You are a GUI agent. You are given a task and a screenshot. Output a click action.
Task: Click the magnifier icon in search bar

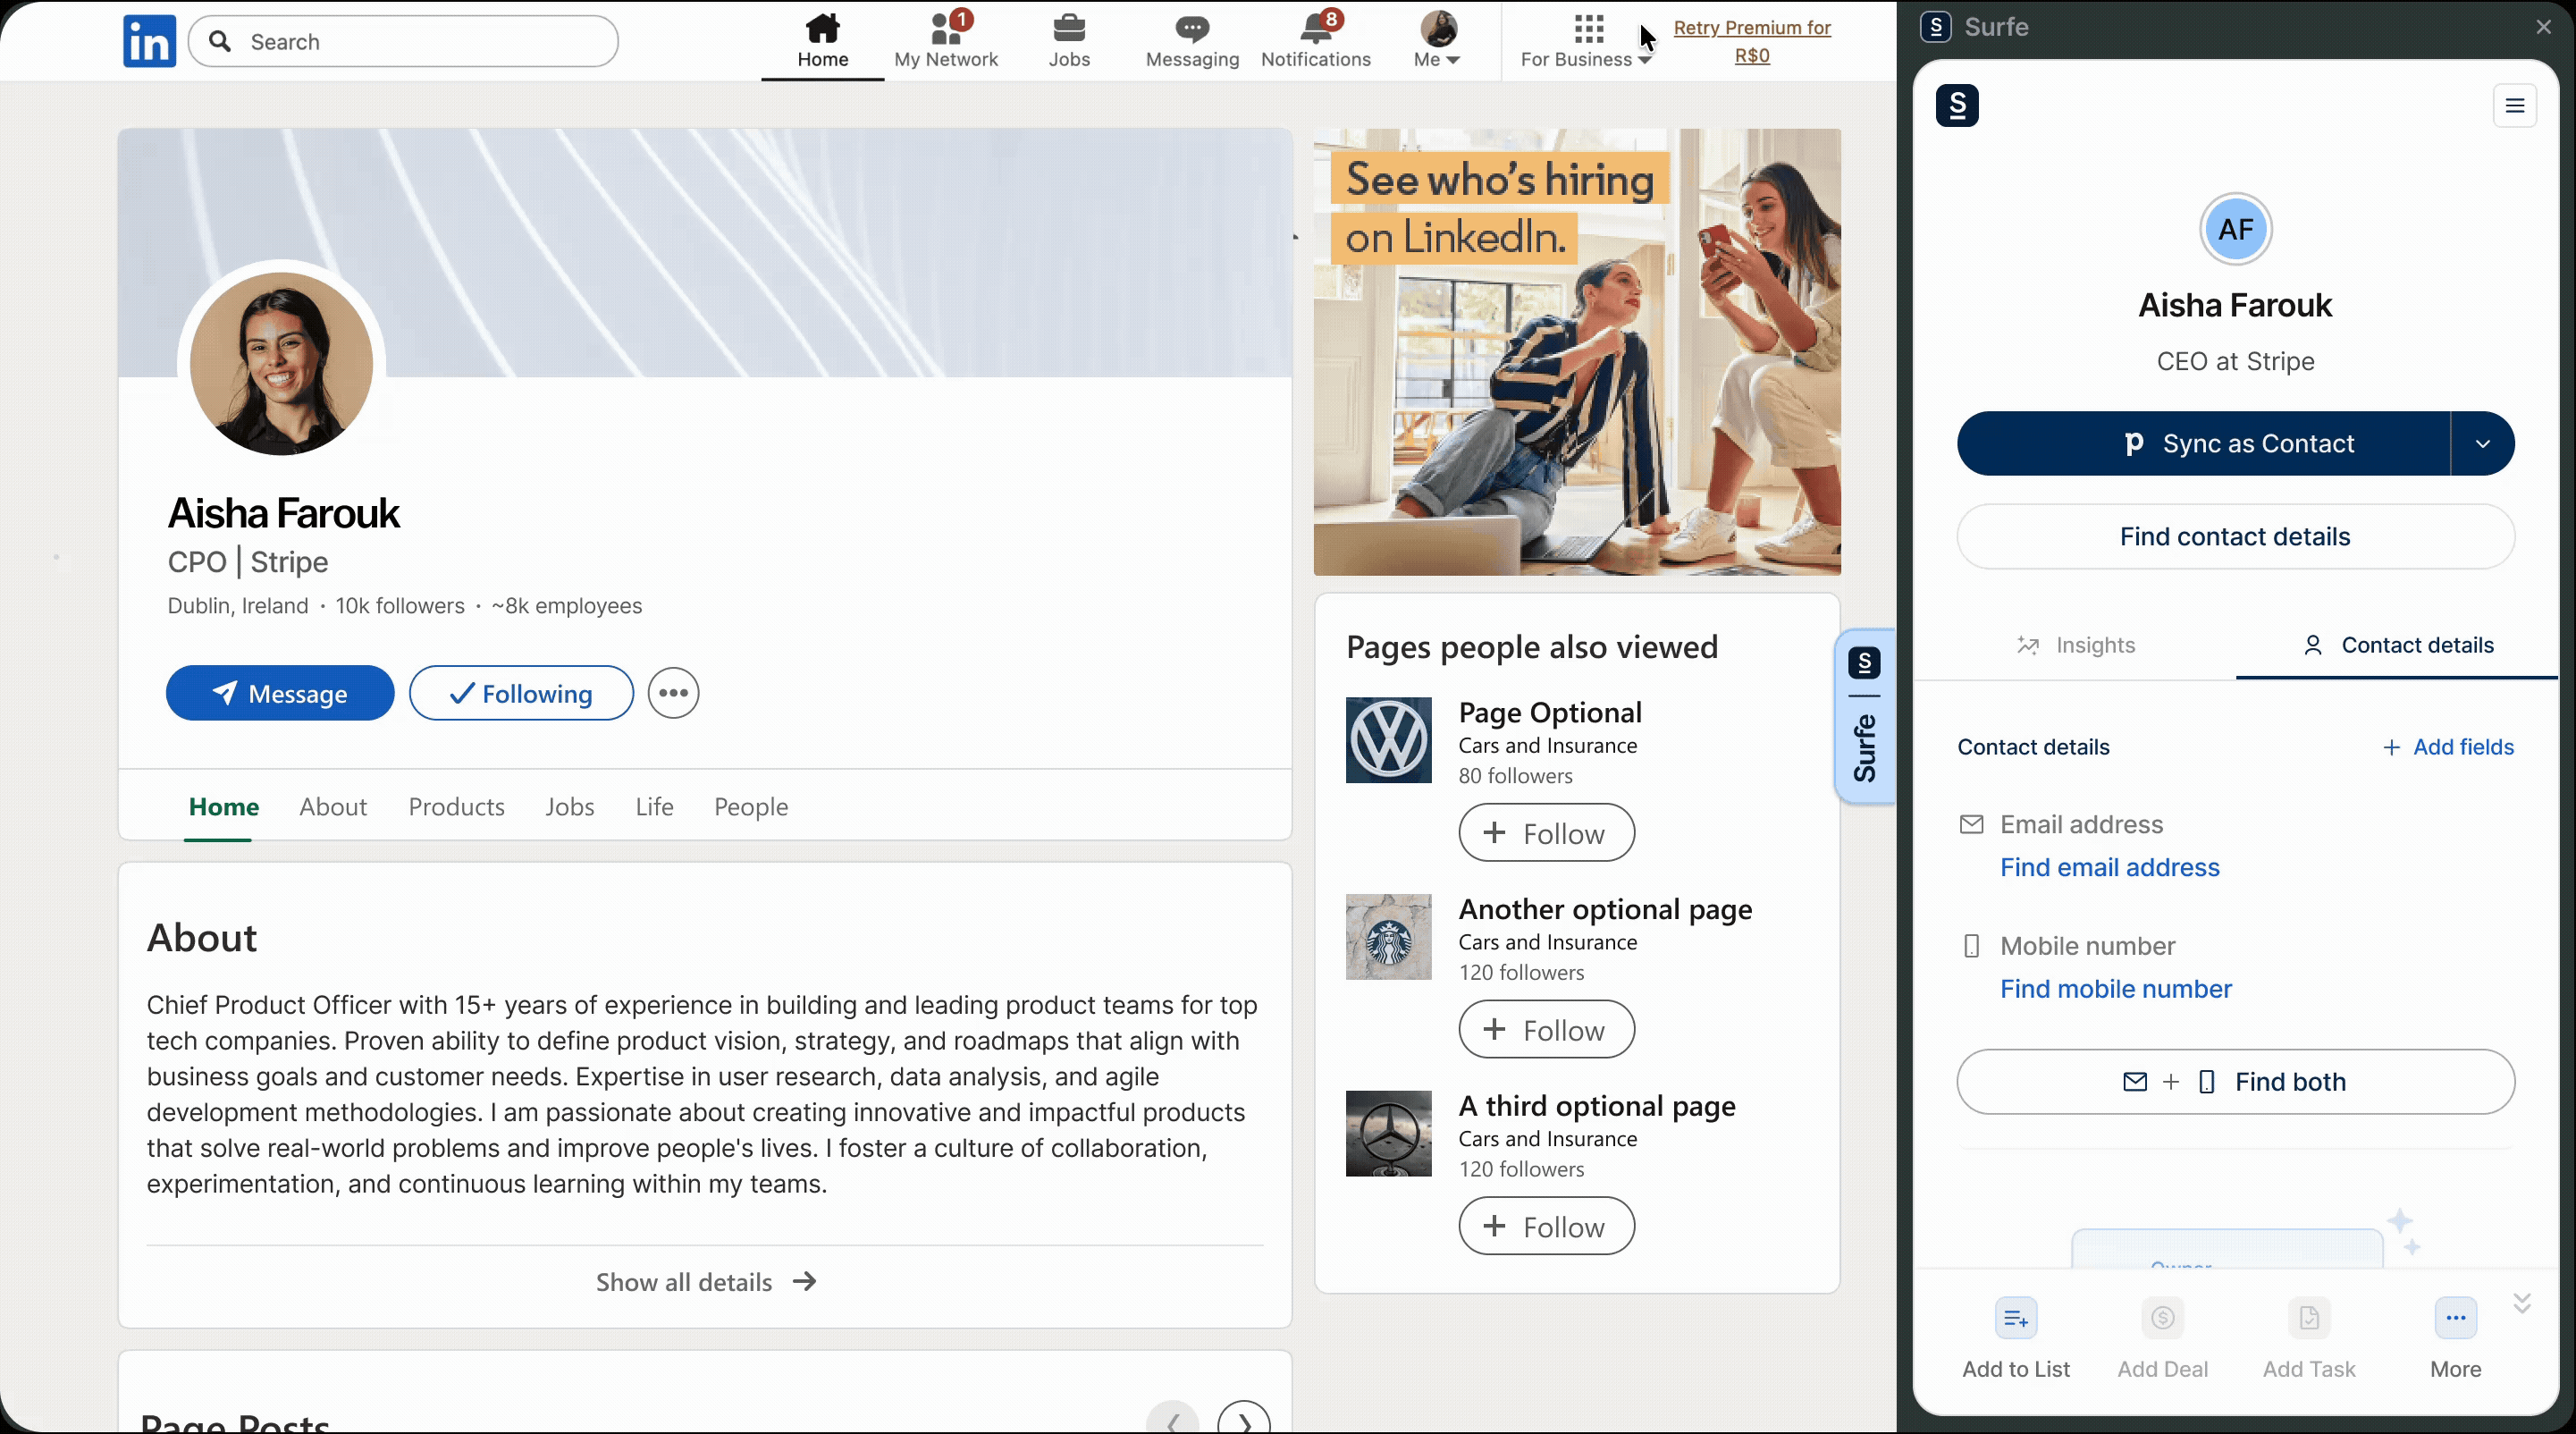tap(220, 41)
